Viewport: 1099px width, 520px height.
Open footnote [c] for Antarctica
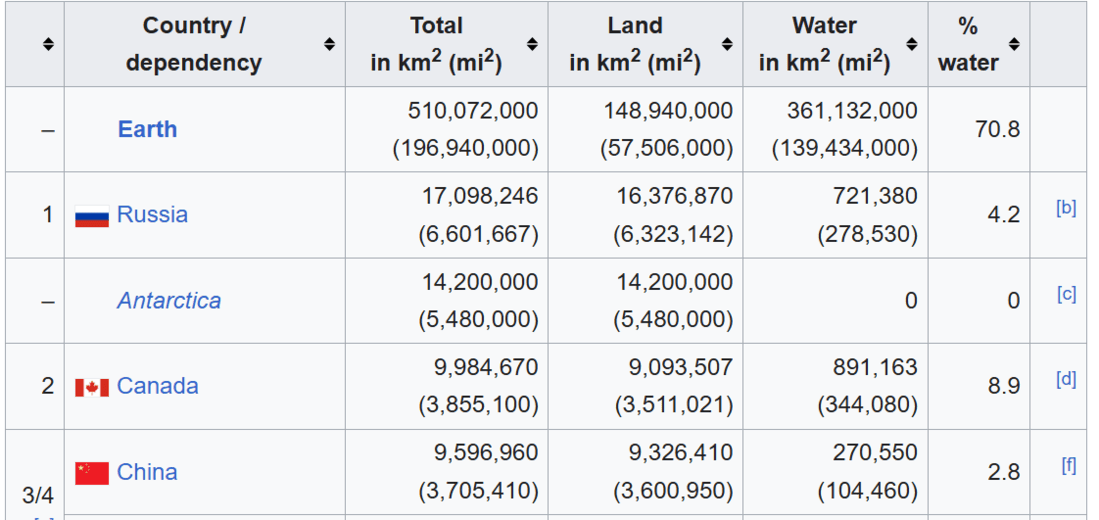pos(1066,294)
